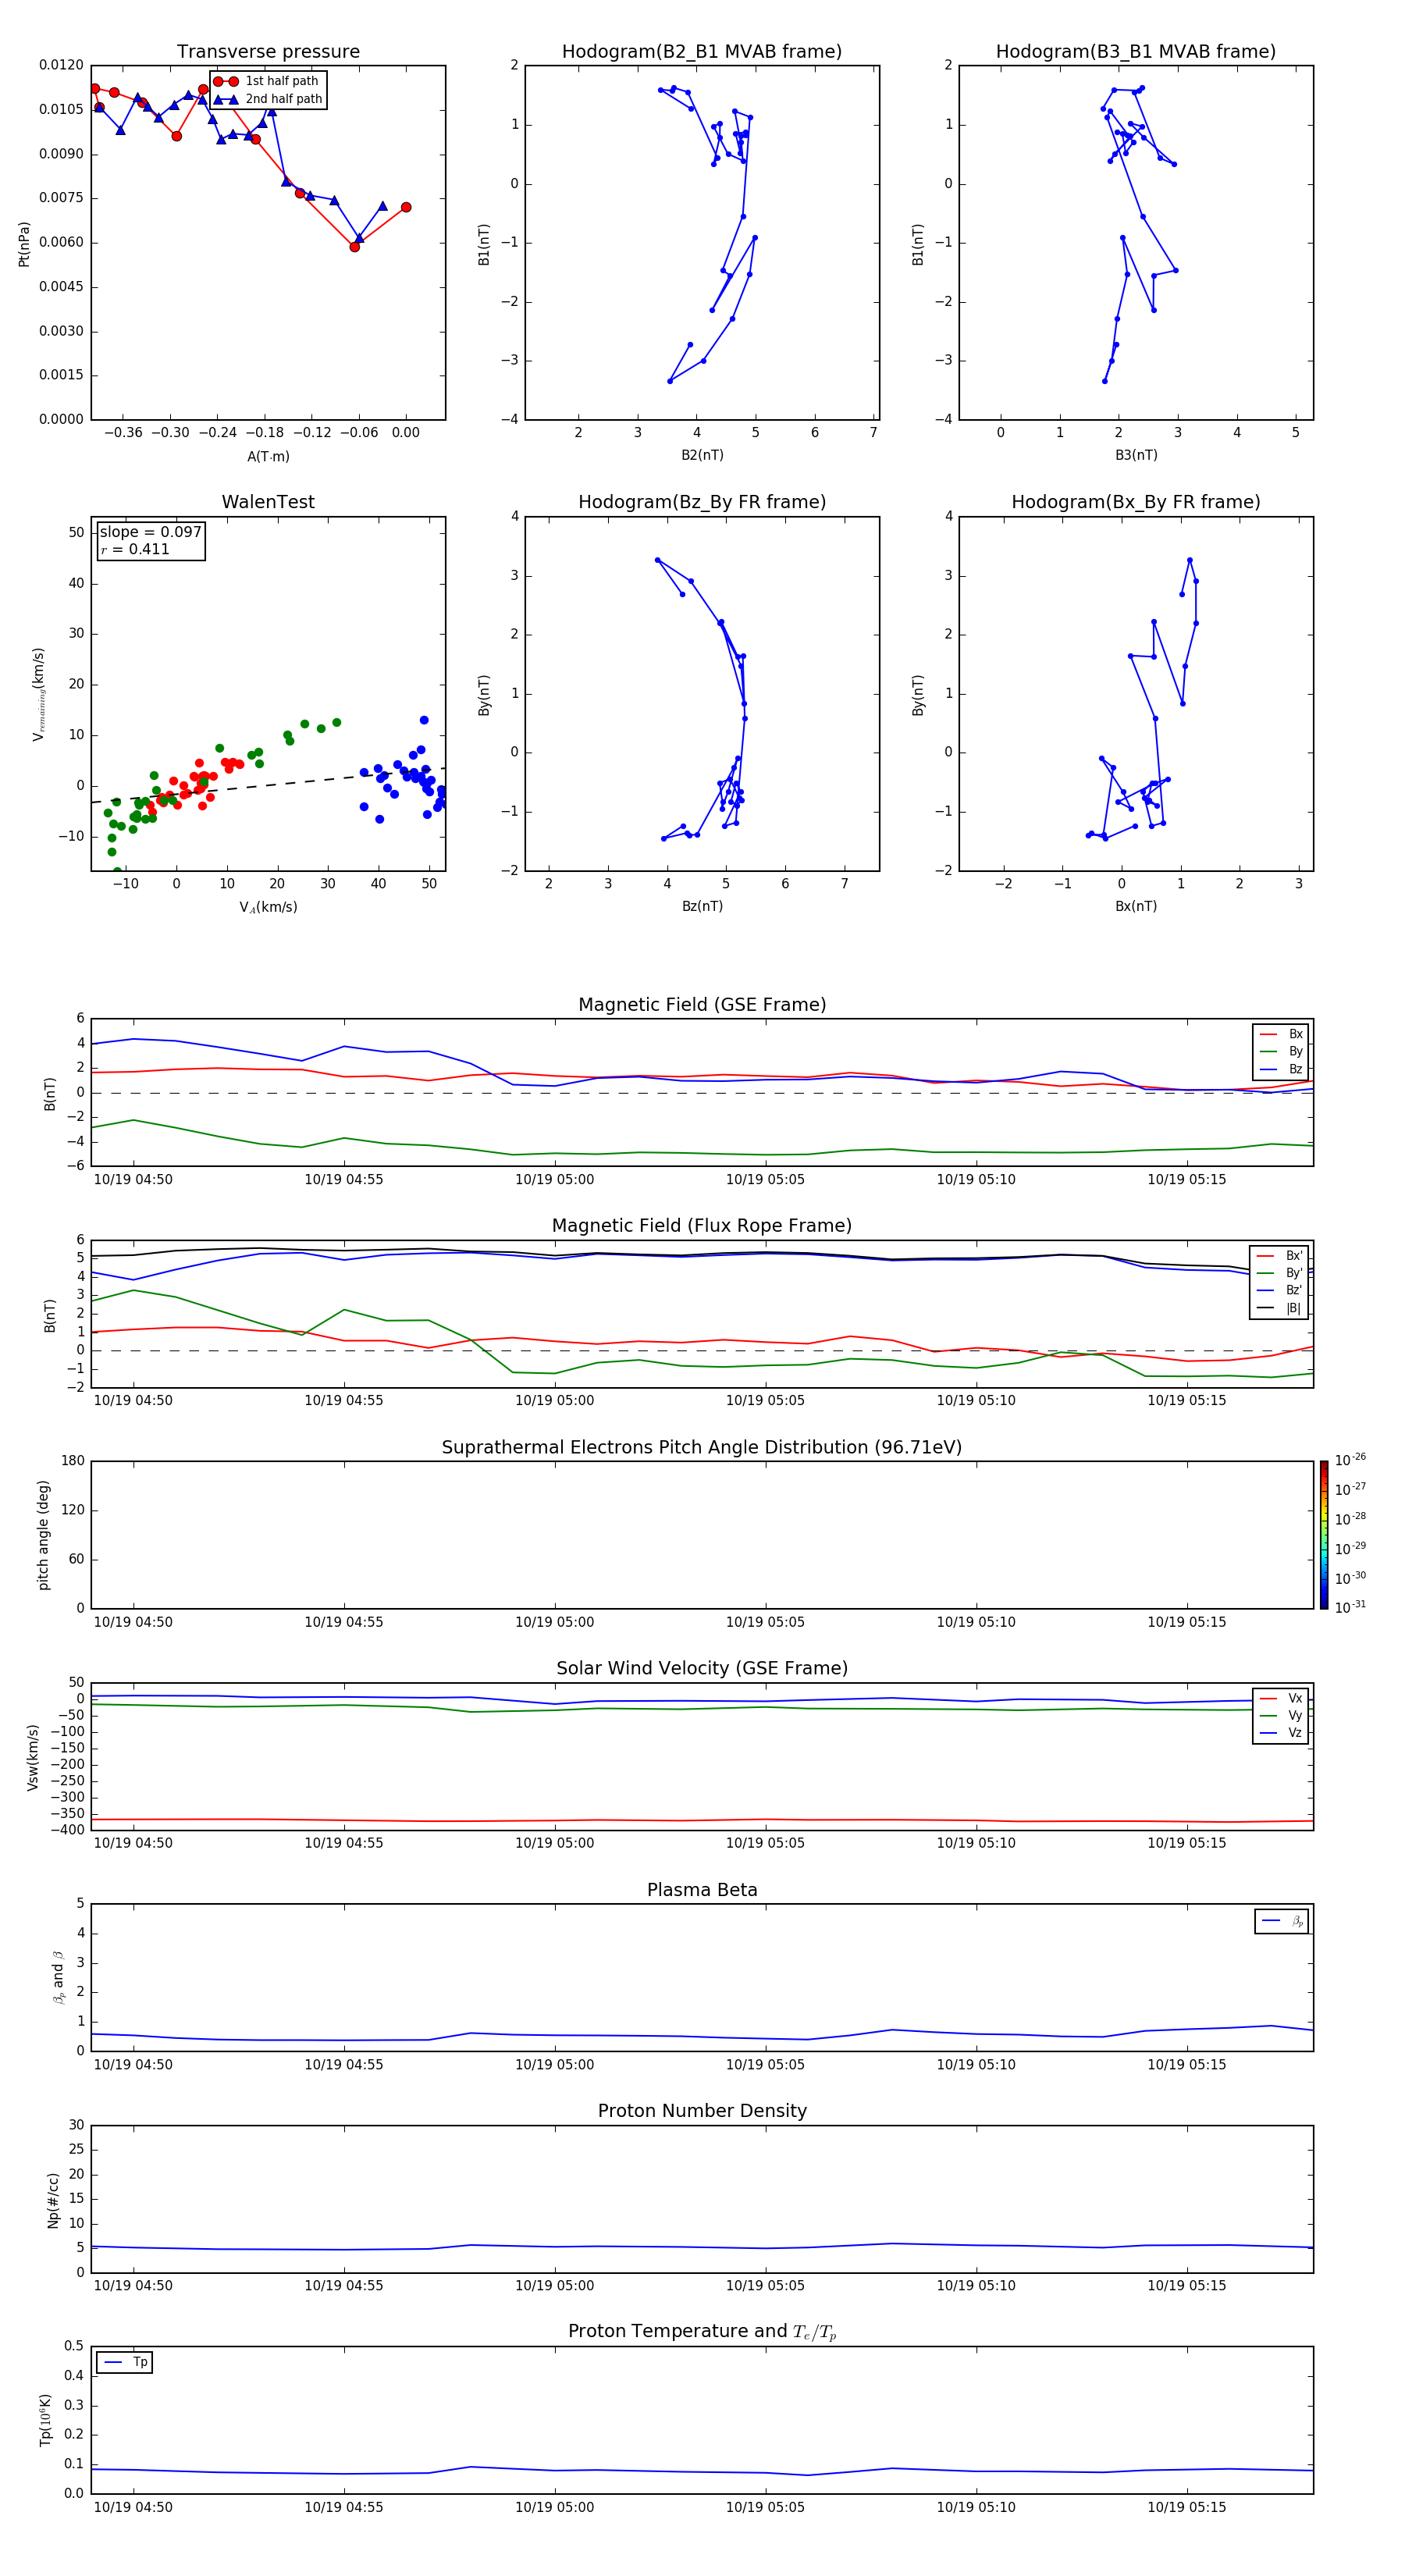Click the Solar Wind Velocity (GSE Frame) title

coord(702,1668)
